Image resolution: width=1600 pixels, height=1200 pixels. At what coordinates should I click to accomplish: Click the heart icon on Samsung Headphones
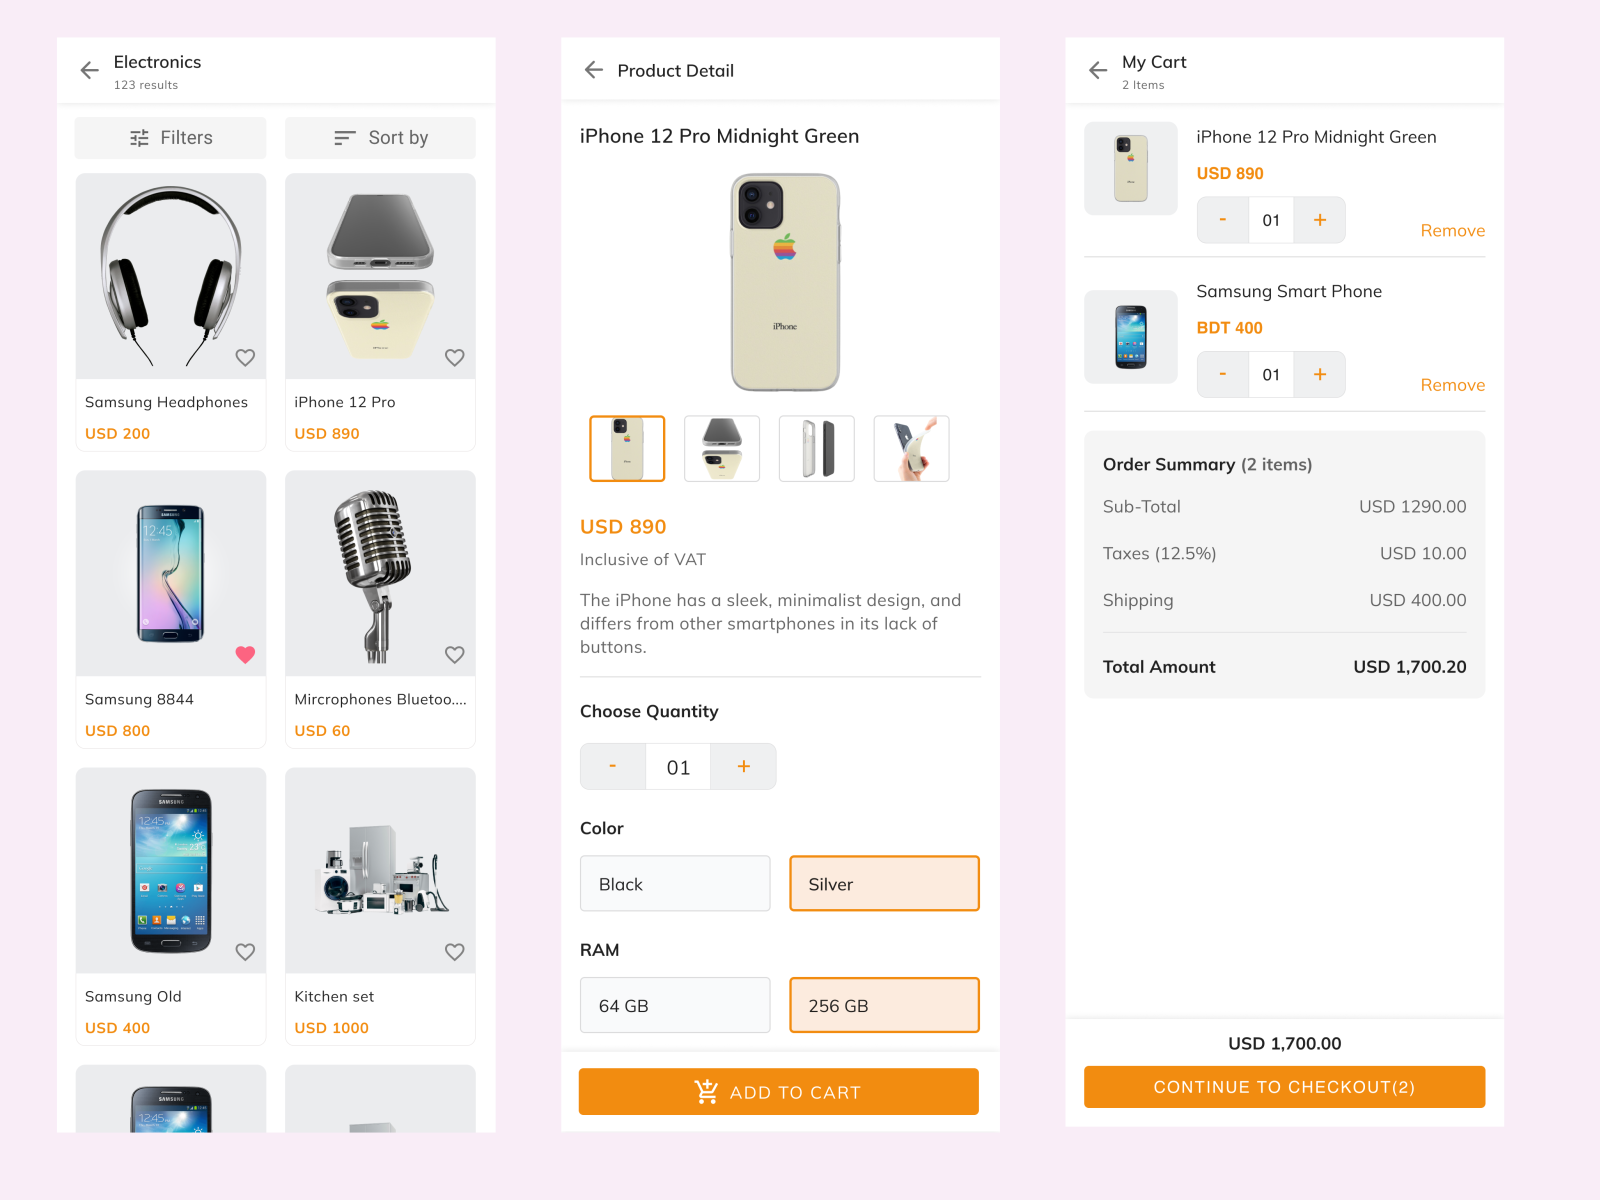(245, 357)
